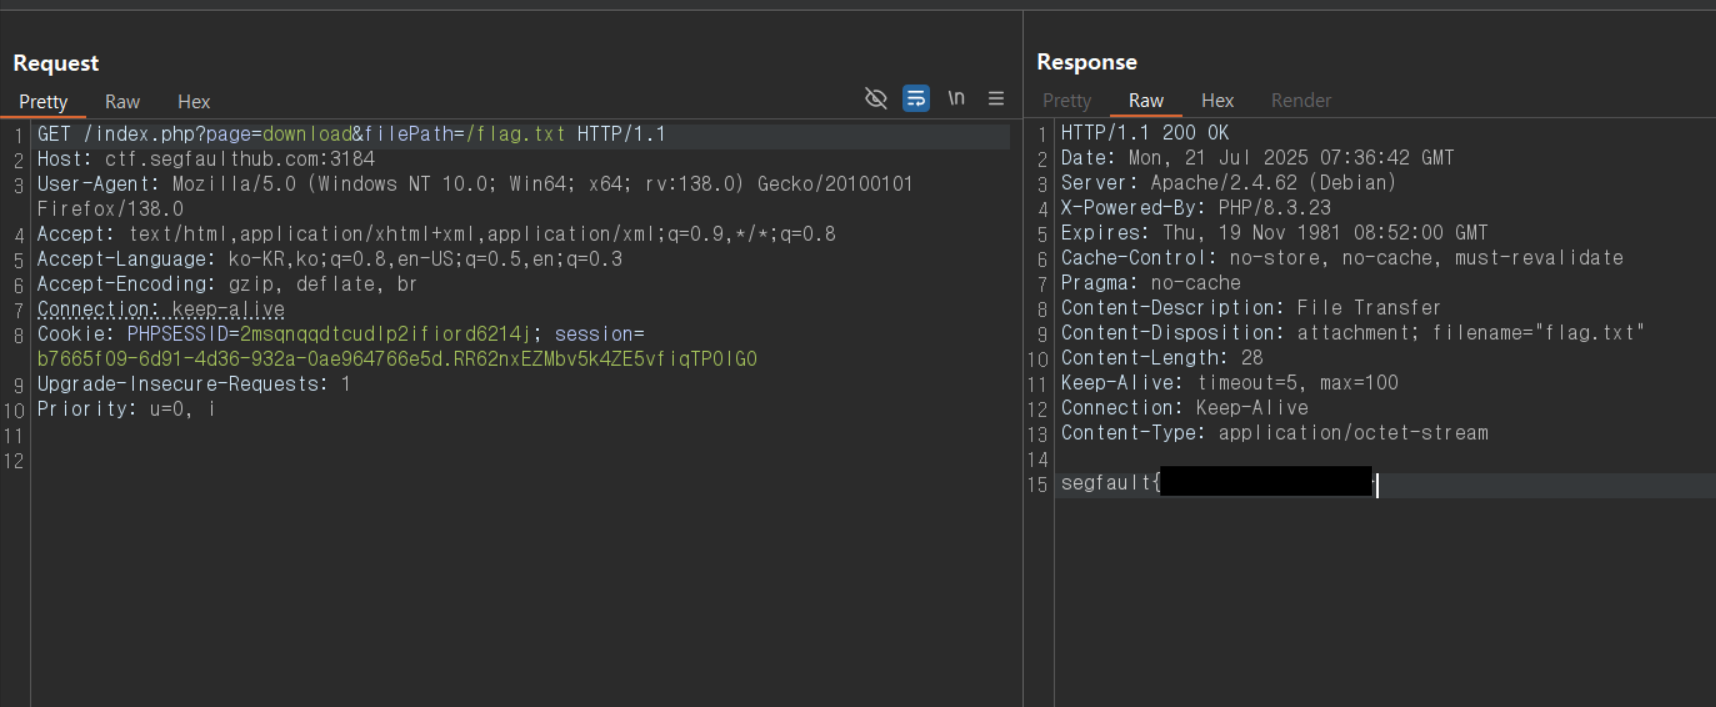Click the X-Powered-By: PHP/8.3.23 line

click(x=1196, y=208)
